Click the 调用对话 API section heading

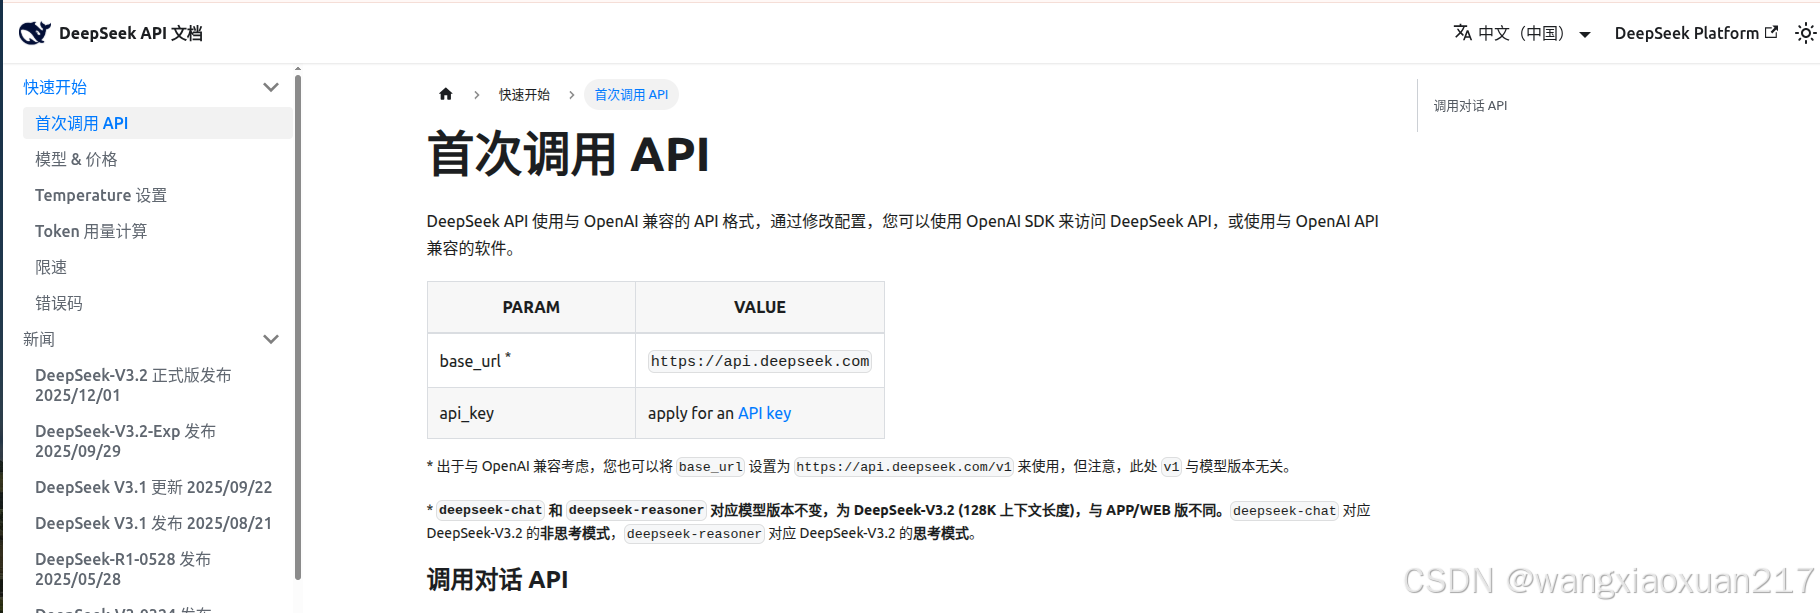497,580
